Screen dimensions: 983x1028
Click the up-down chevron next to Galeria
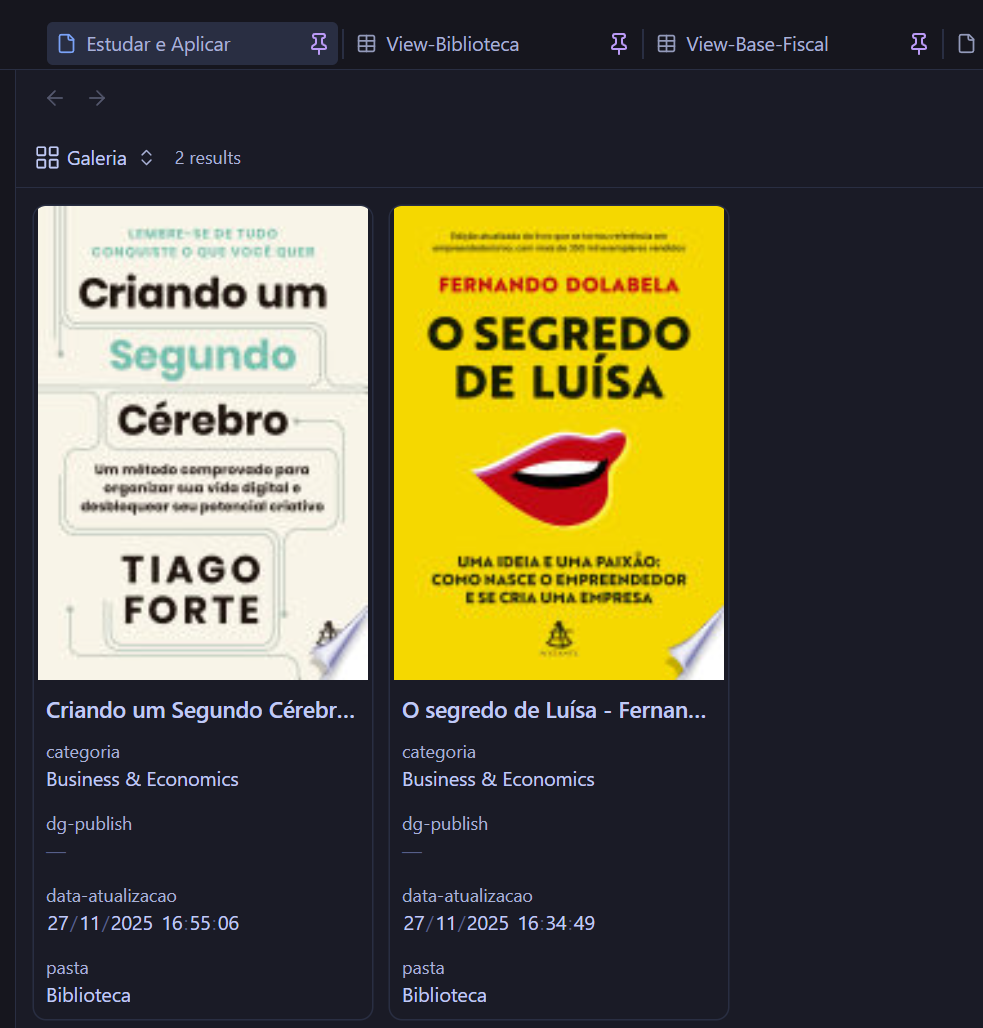[x=146, y=158]
